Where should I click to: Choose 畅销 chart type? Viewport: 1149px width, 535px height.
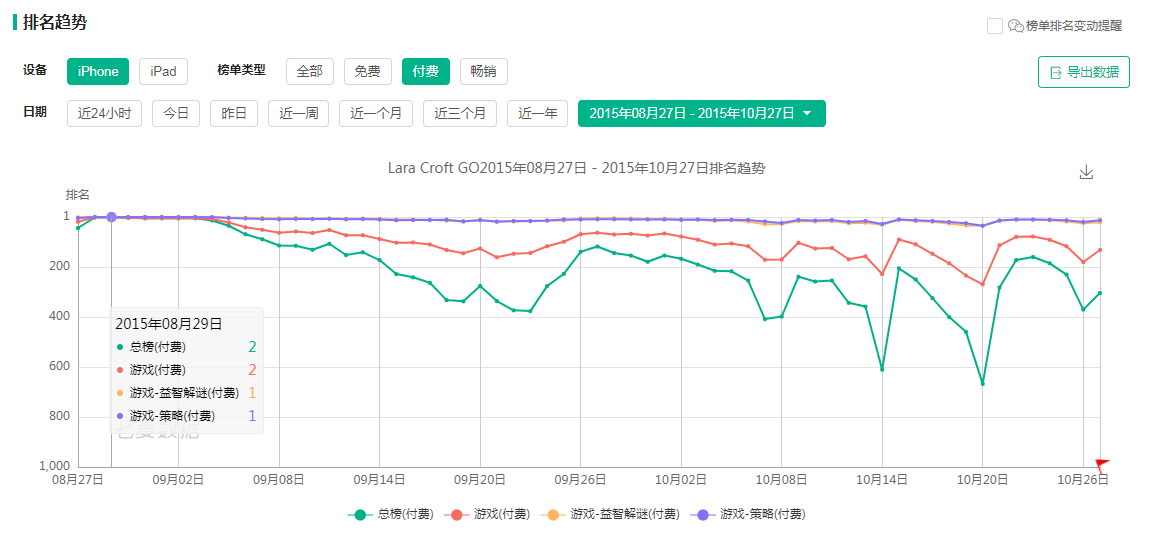pyautogui.click(x=484, y=71)
